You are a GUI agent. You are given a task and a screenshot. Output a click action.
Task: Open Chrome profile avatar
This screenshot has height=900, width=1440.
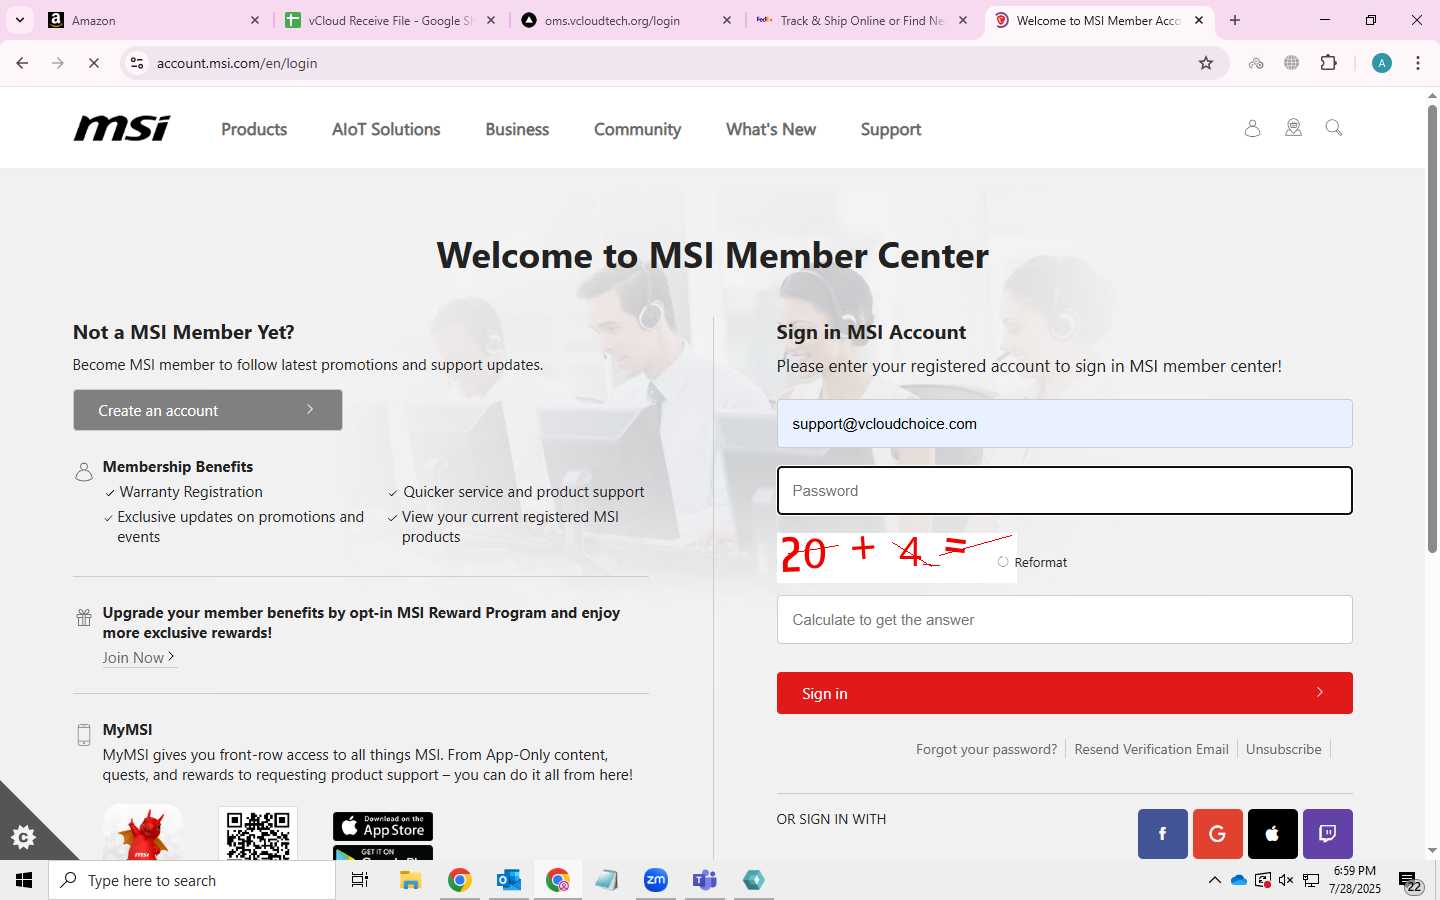pyautogui.click(x=1382, y=63)
